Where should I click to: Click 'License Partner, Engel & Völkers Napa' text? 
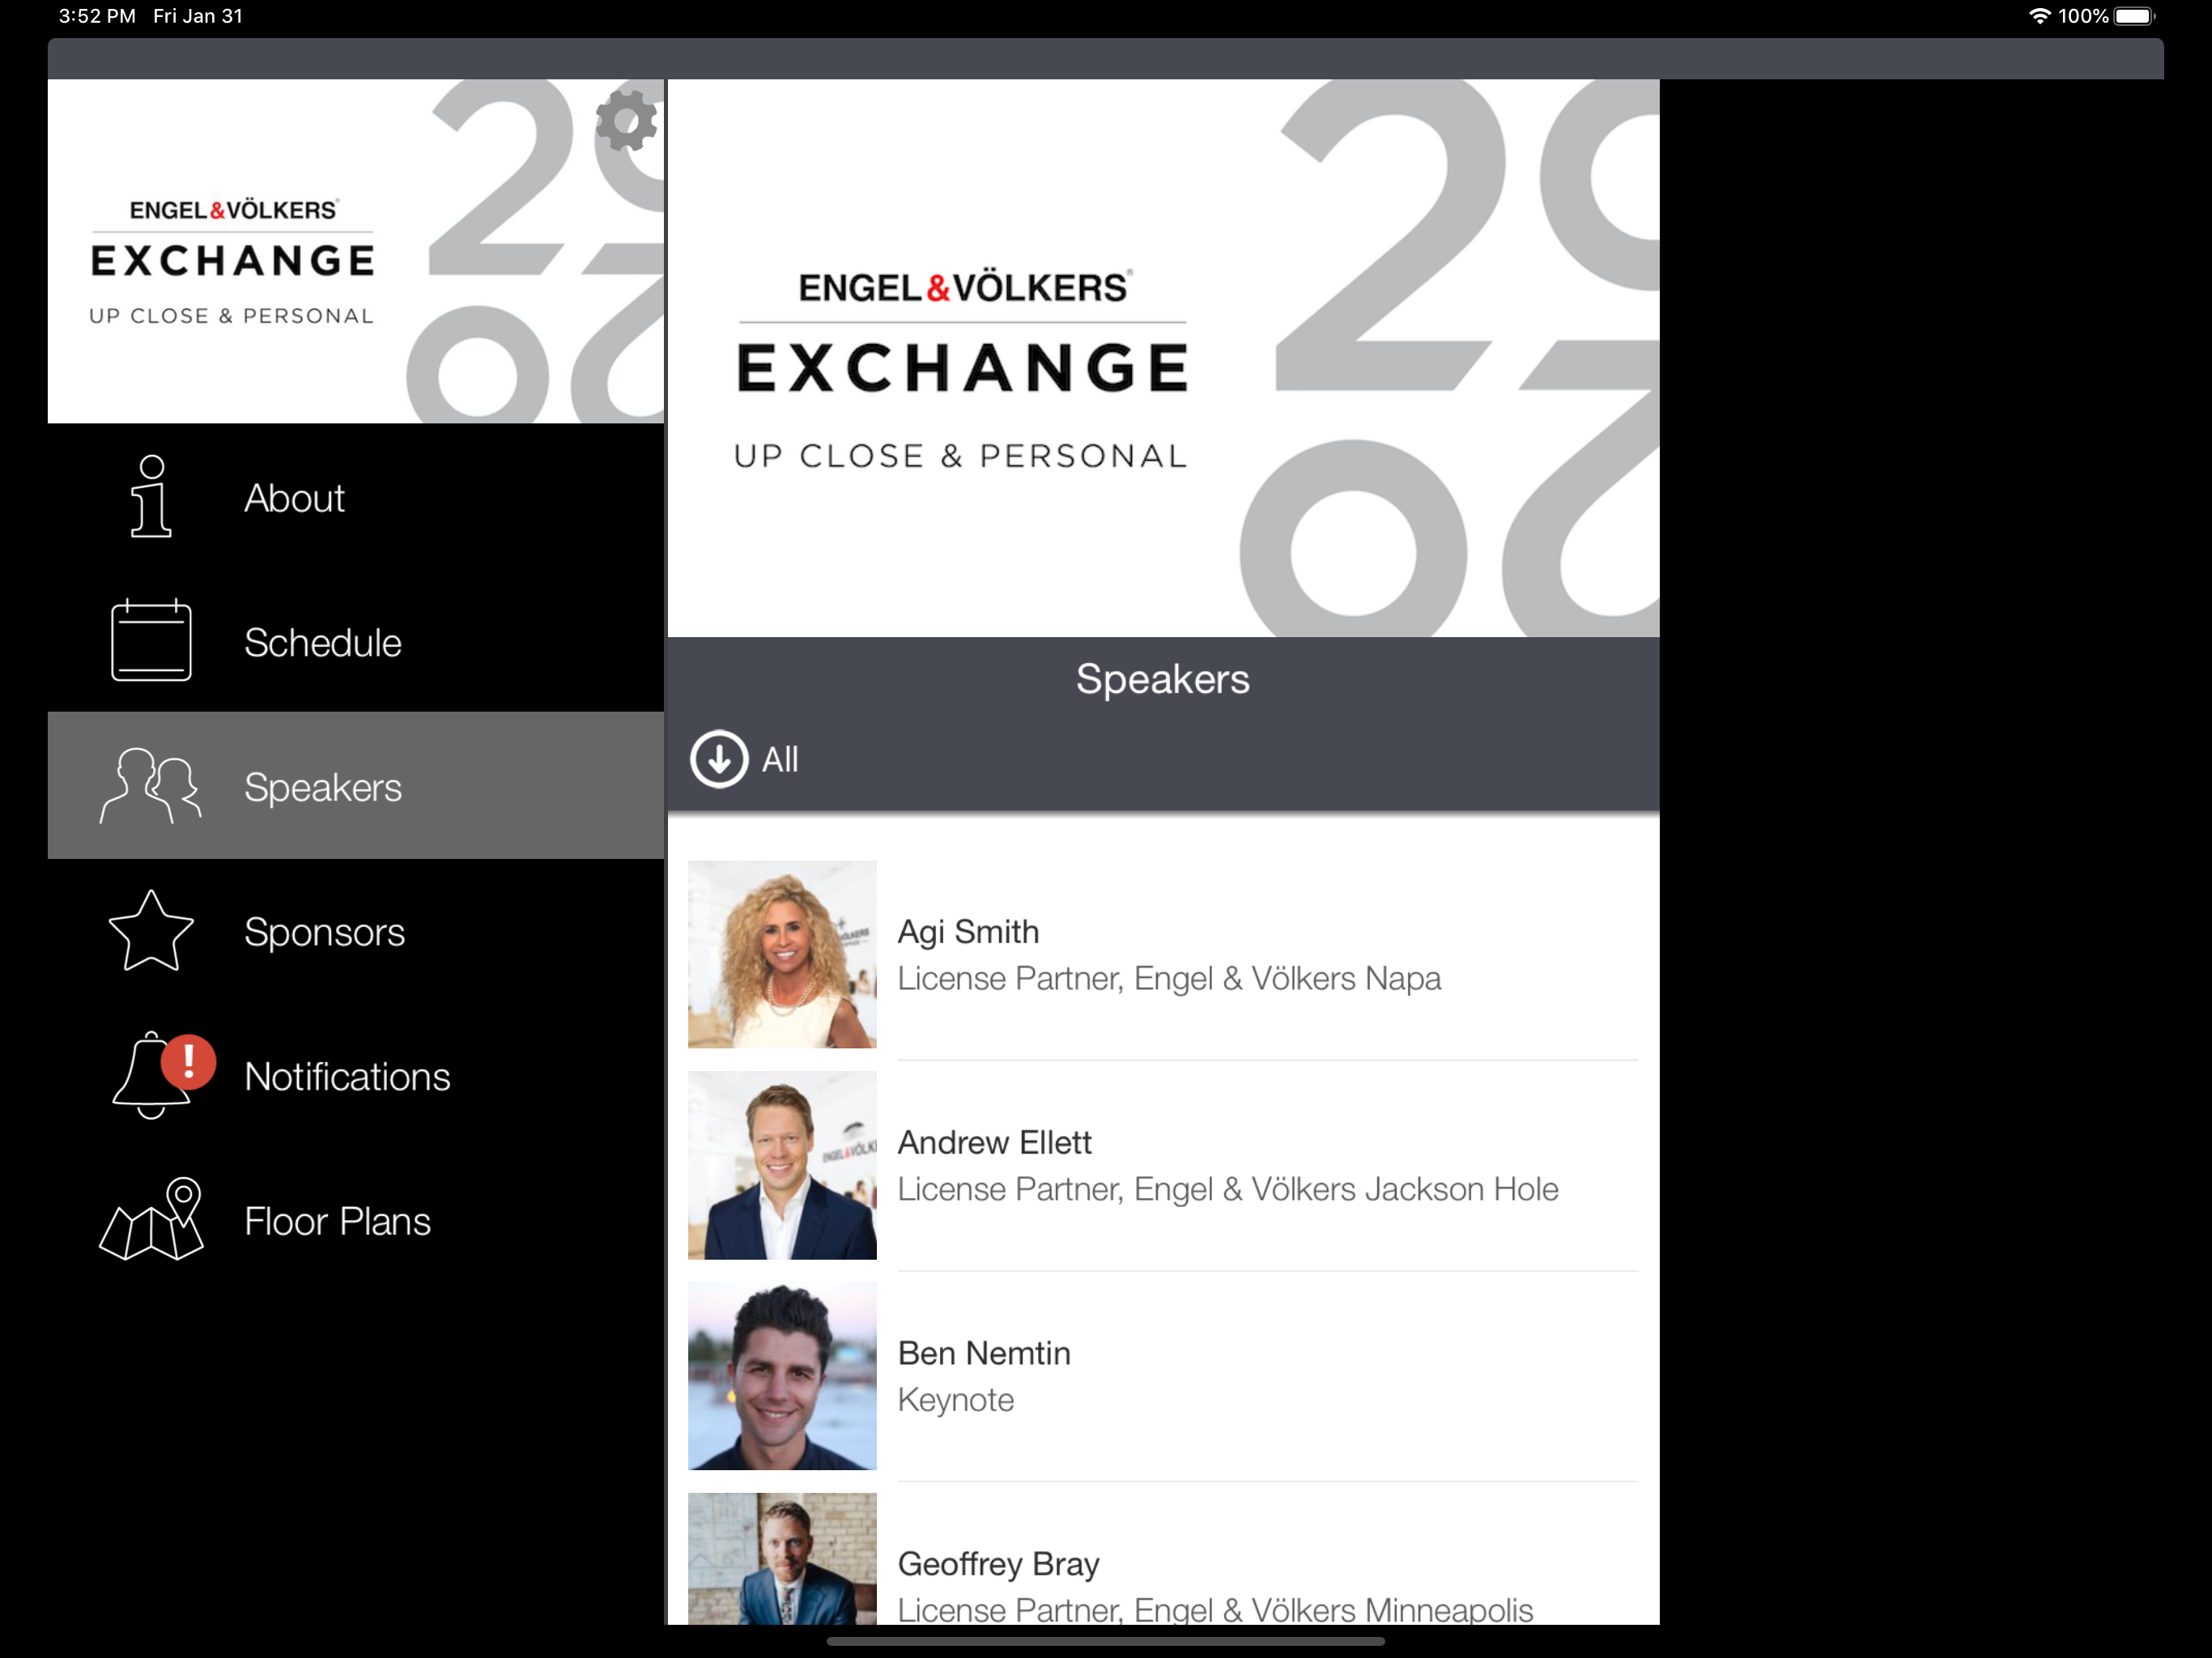point(1169,978)
